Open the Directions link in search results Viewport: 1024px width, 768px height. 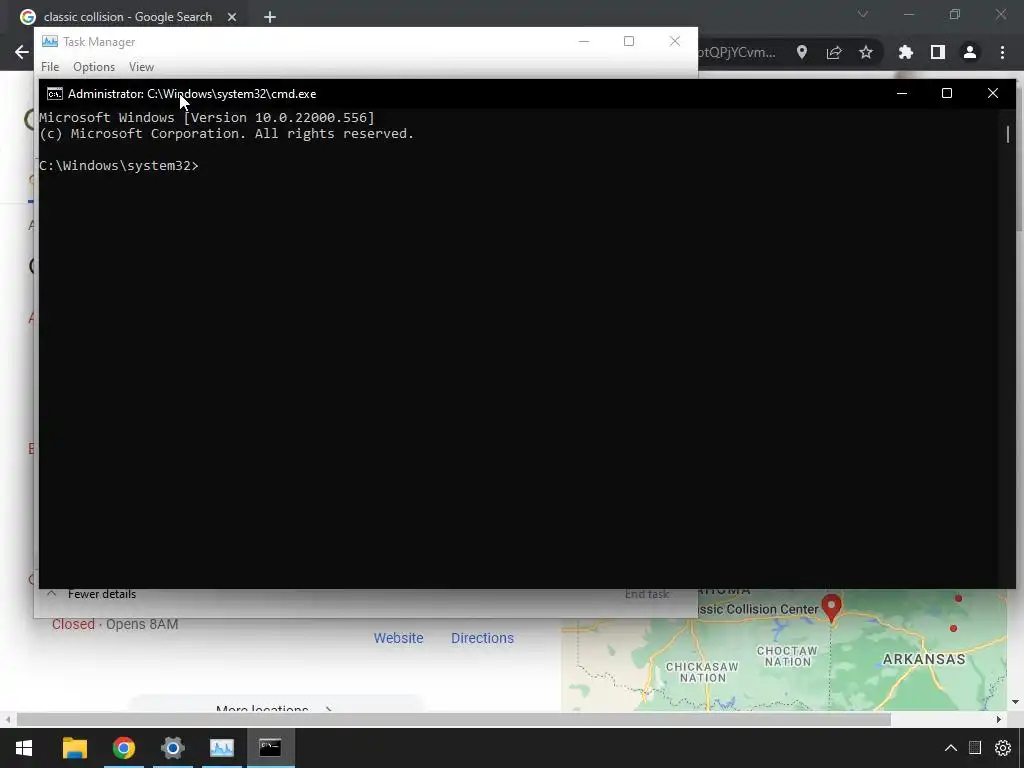click(x=483, y=638)
